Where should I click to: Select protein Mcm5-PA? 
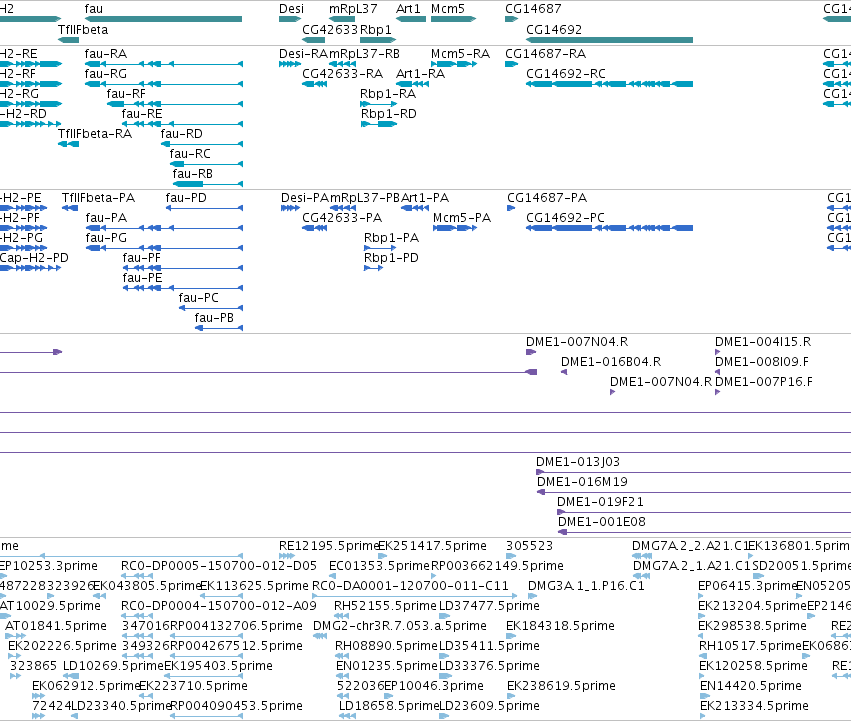click(462, 218)
